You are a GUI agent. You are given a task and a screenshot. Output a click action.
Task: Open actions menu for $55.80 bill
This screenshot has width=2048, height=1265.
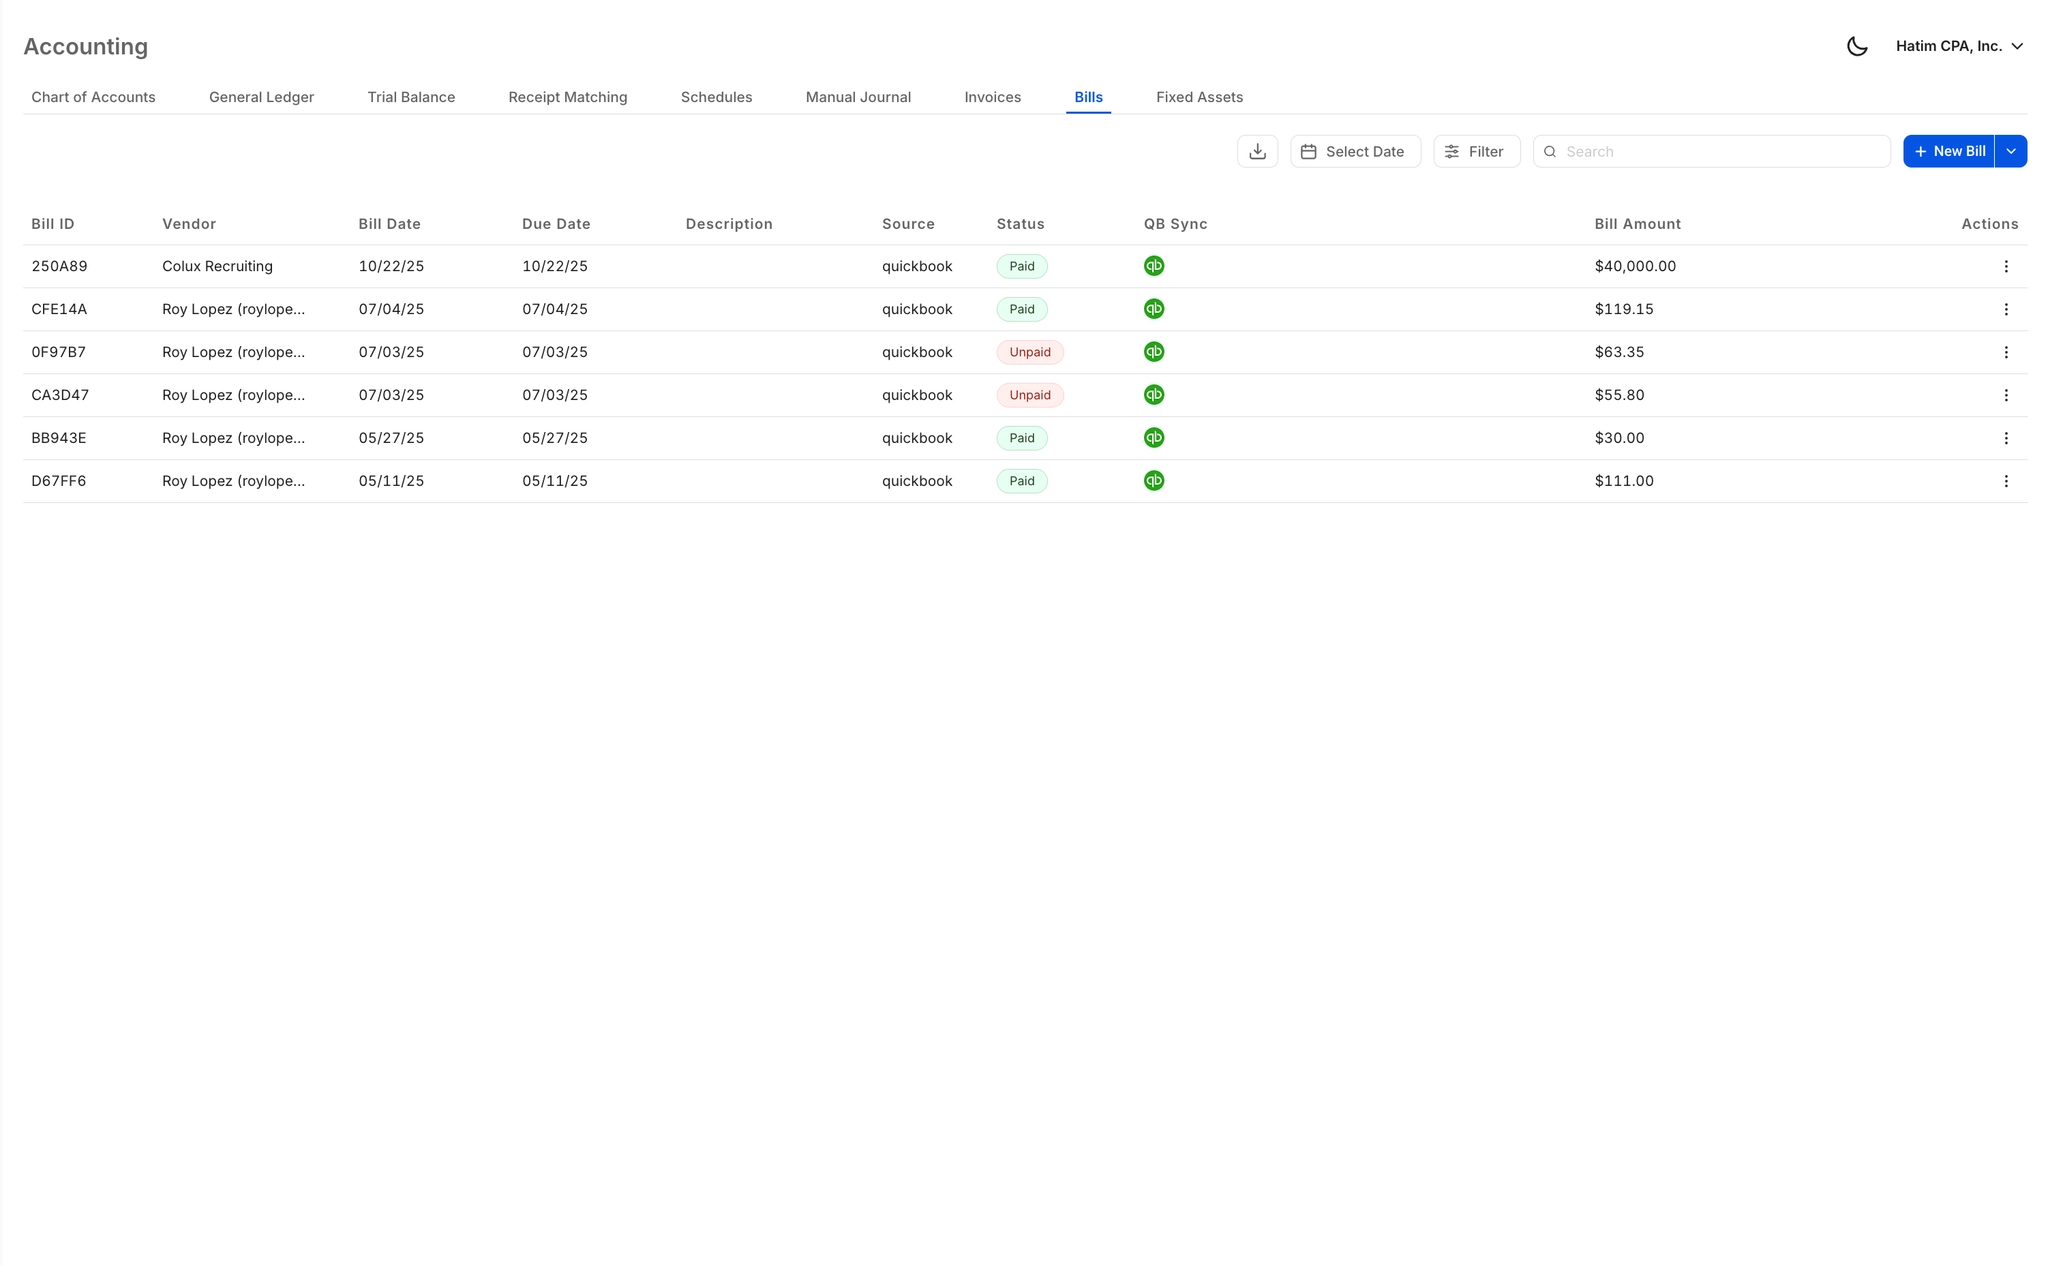tap(2005, 395)
